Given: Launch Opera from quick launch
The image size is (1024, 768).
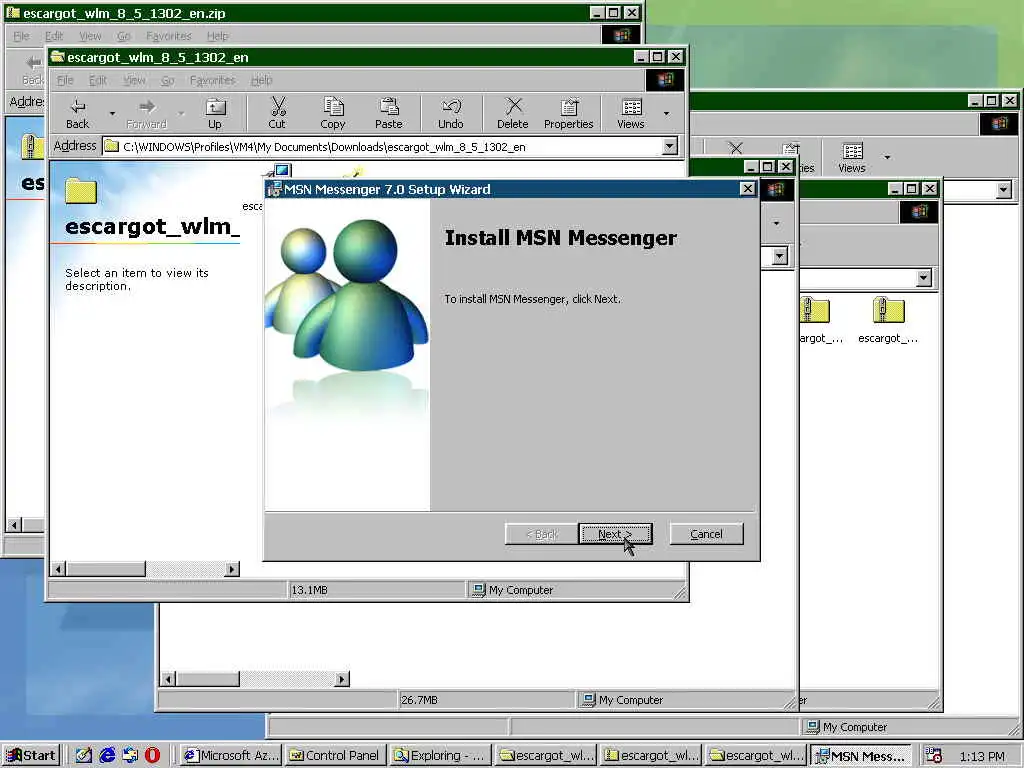Looking at the screenshot, I should tap(152, 756).
